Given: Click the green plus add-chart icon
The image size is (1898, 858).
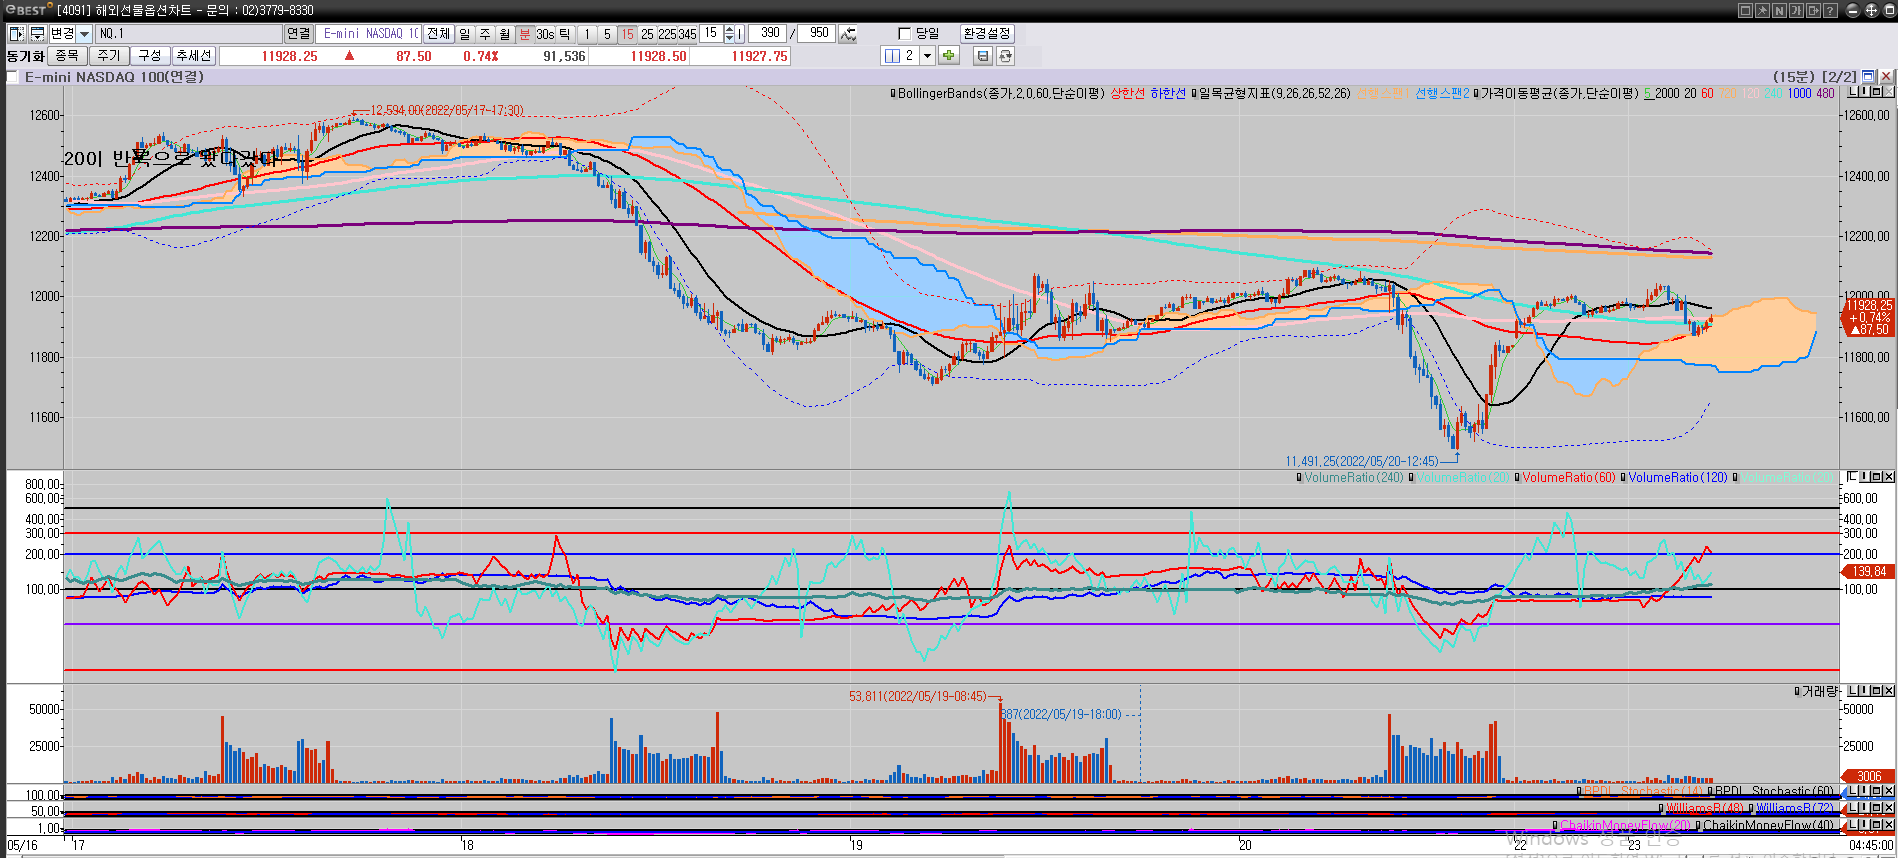Looking at the screenshot, I should point(948,56).
